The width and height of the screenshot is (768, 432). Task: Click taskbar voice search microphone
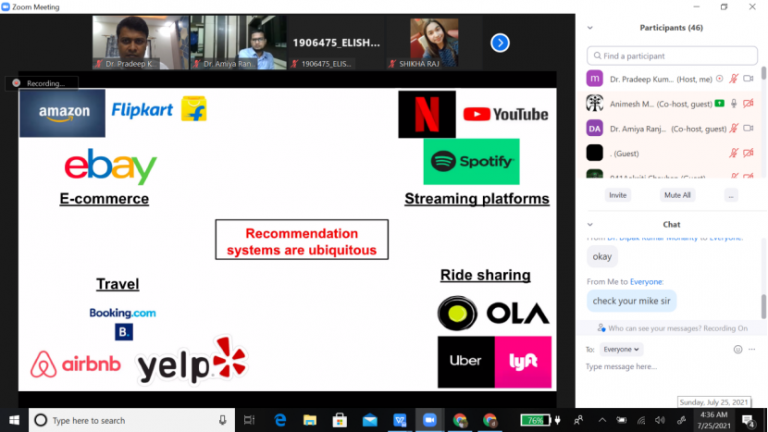[222, 420]
